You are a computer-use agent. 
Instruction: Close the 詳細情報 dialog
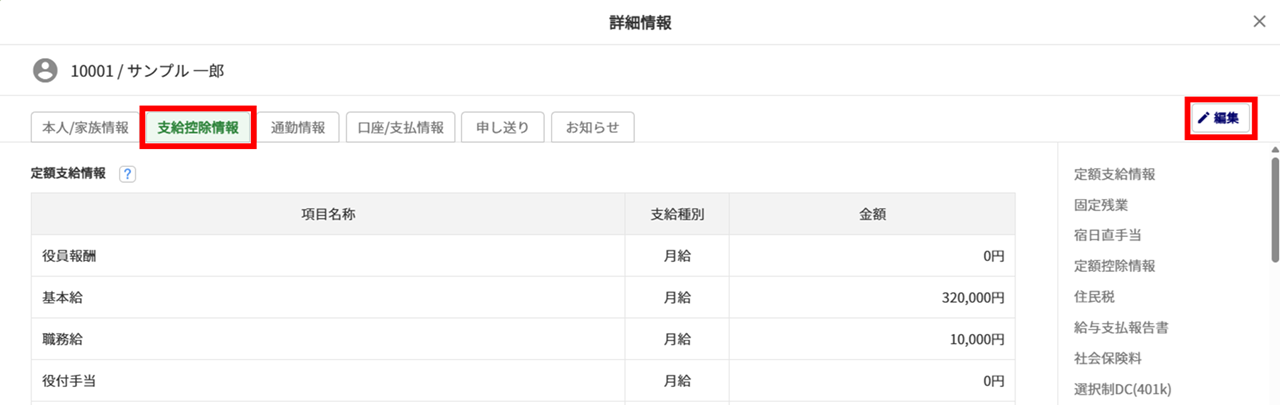[1259, 22]
